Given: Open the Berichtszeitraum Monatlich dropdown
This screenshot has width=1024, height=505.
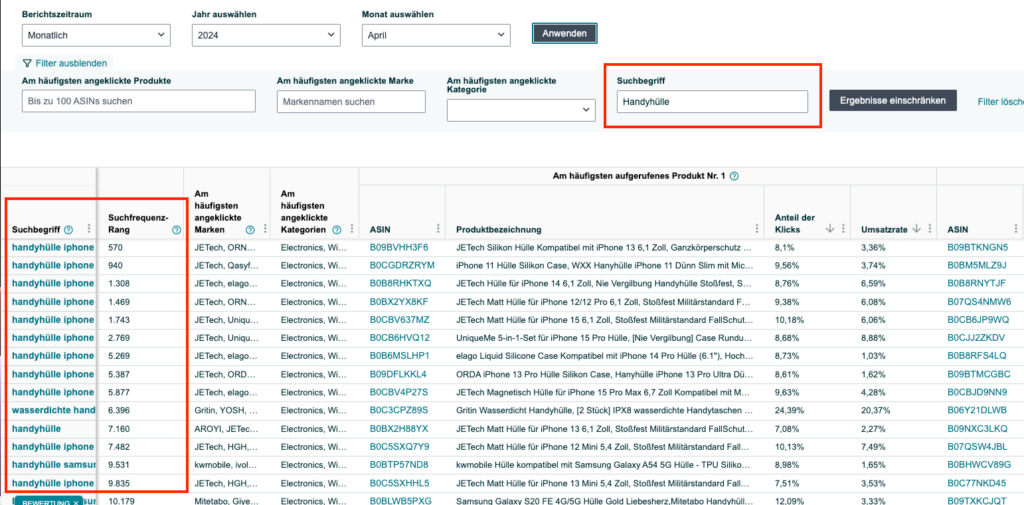Looking at the screenshot, I should coord(96,35).
